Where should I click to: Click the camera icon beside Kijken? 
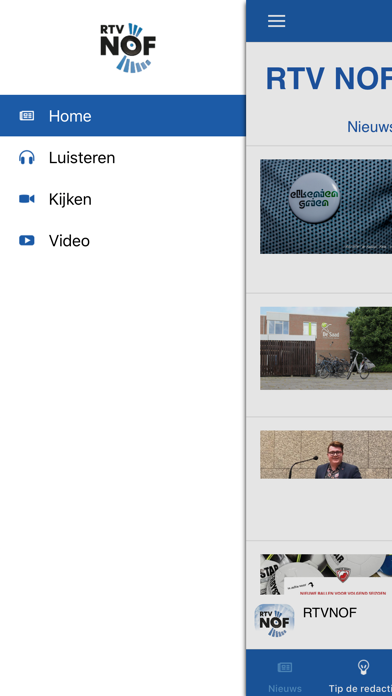[27, 199]
